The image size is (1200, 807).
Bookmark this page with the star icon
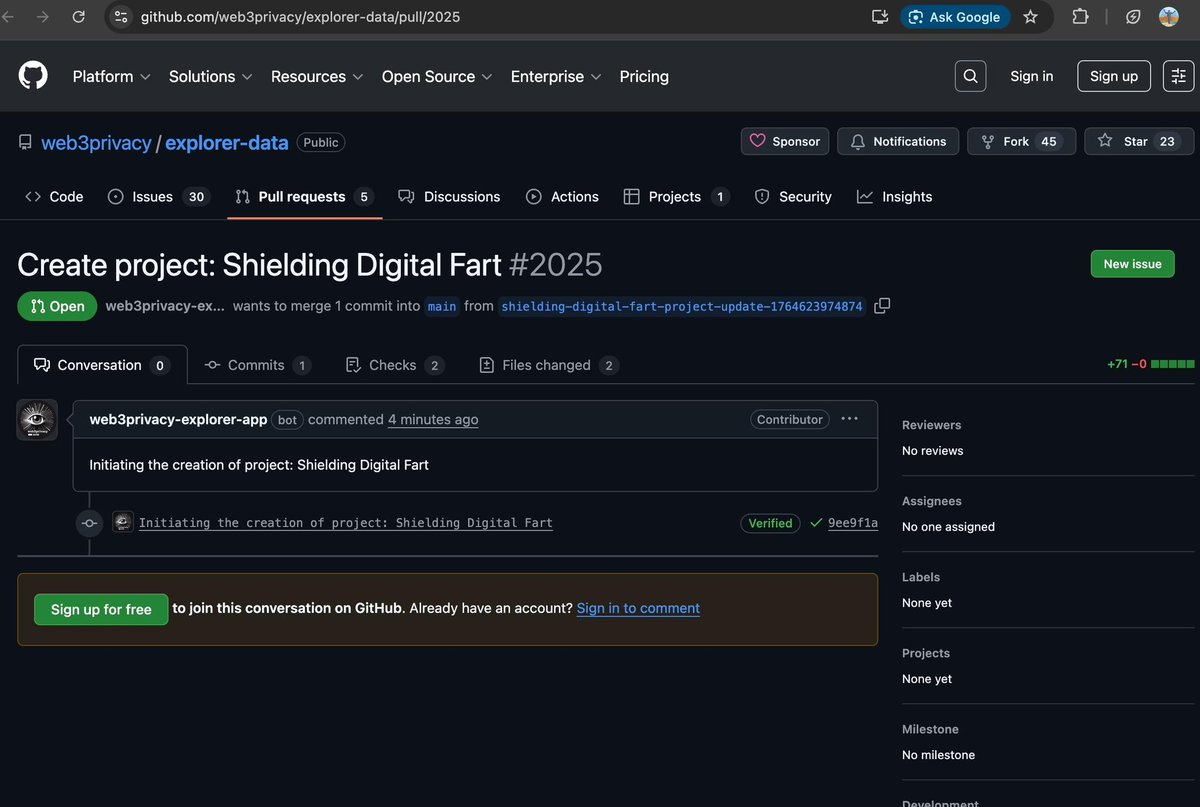[x=1030, y=17]
